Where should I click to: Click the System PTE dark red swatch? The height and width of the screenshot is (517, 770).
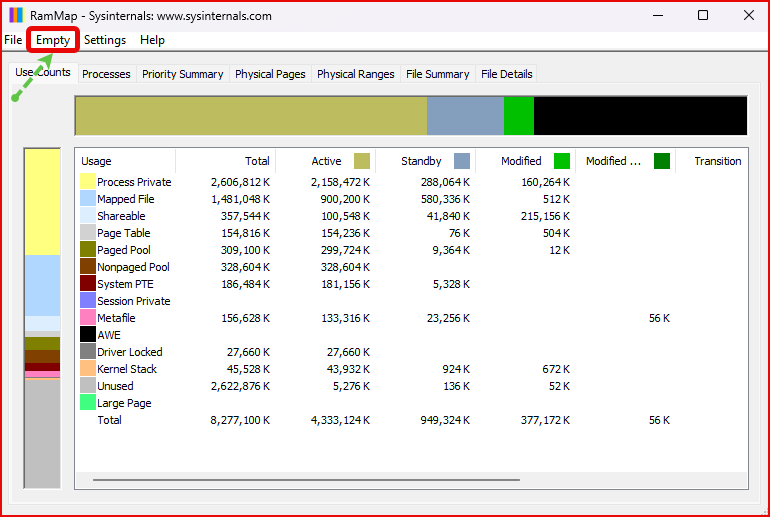tap(88, 284)
